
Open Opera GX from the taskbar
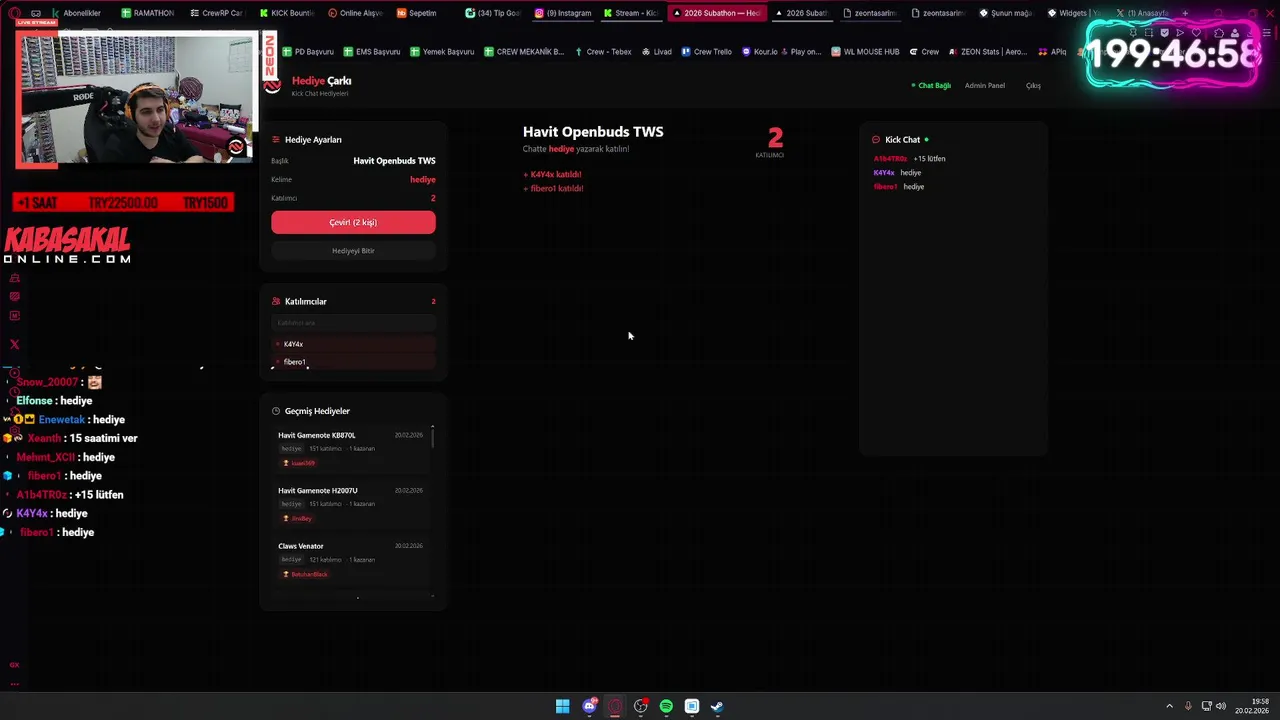click(615, 706)
